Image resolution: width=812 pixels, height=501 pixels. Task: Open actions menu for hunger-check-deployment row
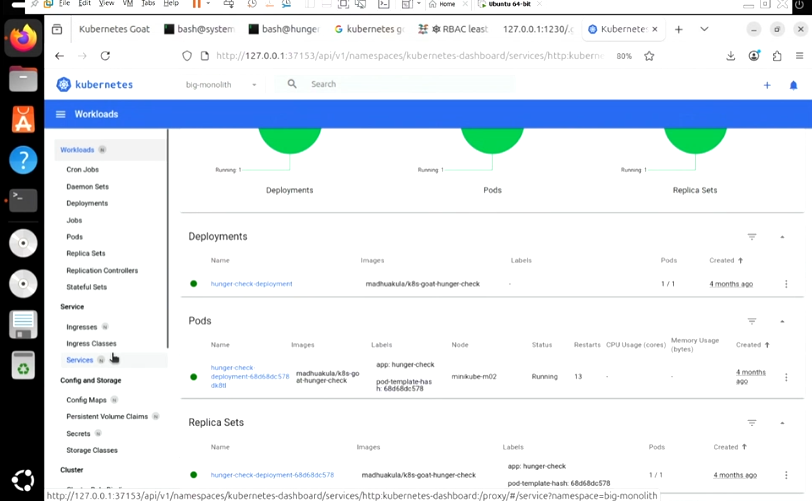pos(786,284)
